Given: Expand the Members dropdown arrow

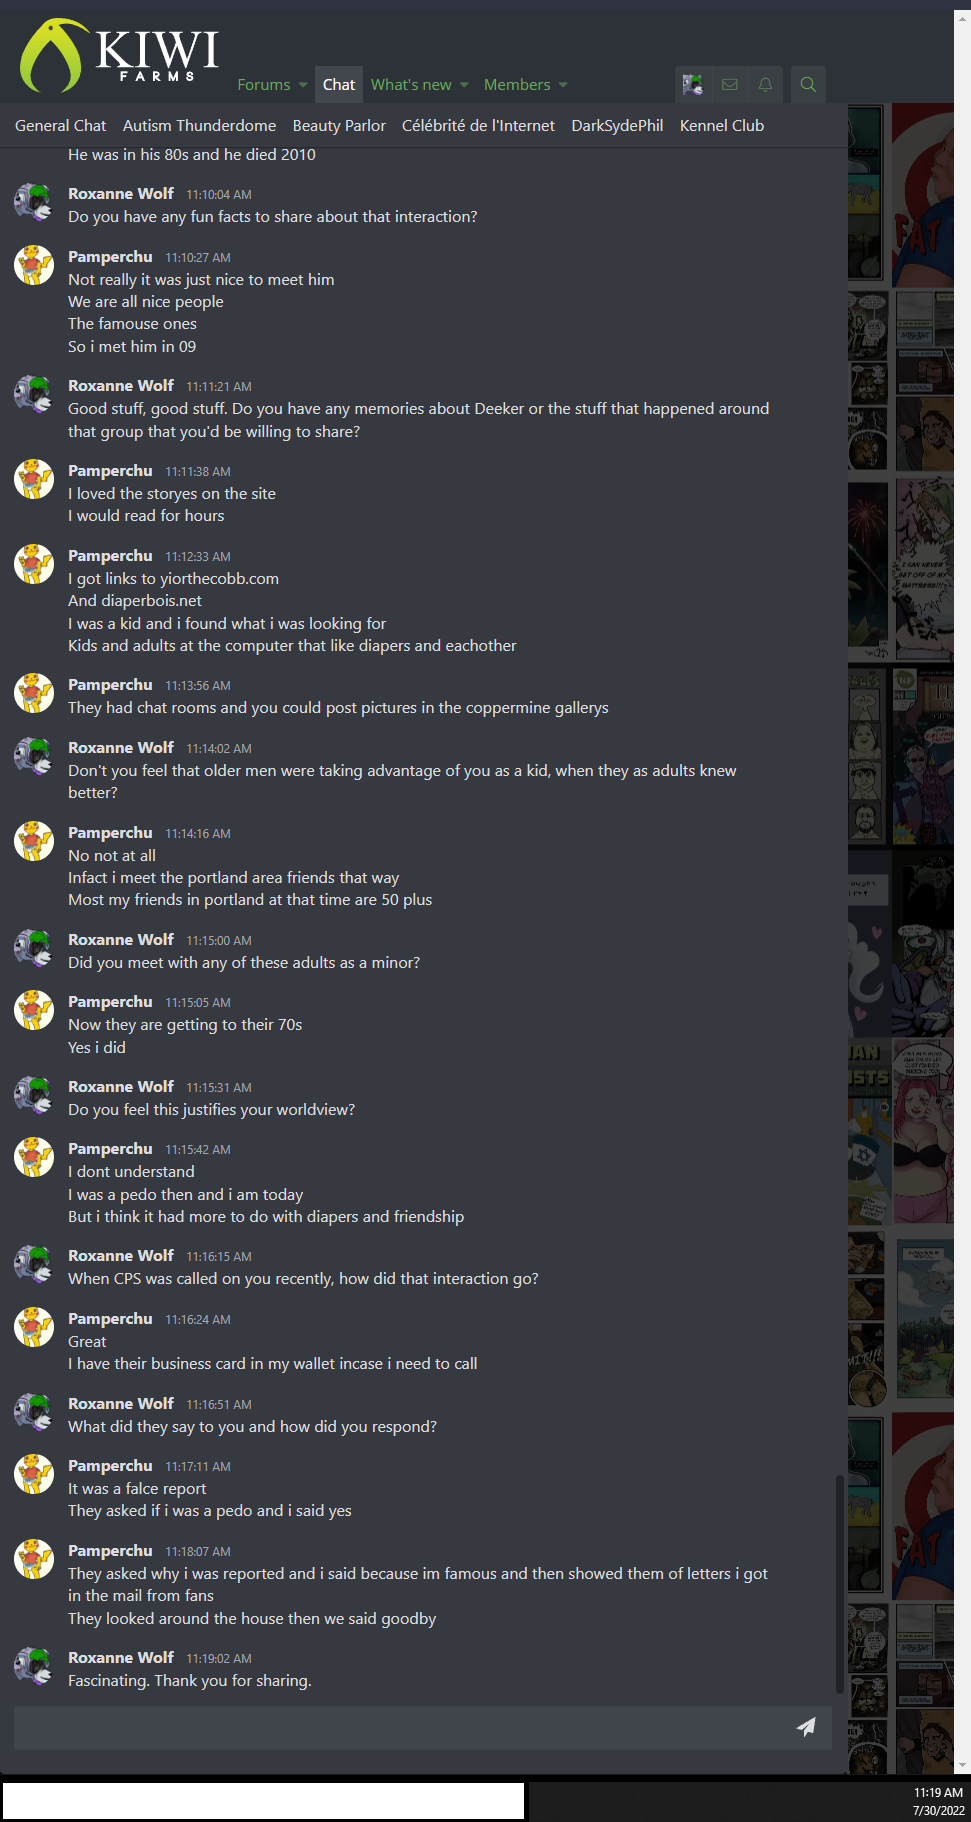Looking at the screenshot, I should [563, 85].
